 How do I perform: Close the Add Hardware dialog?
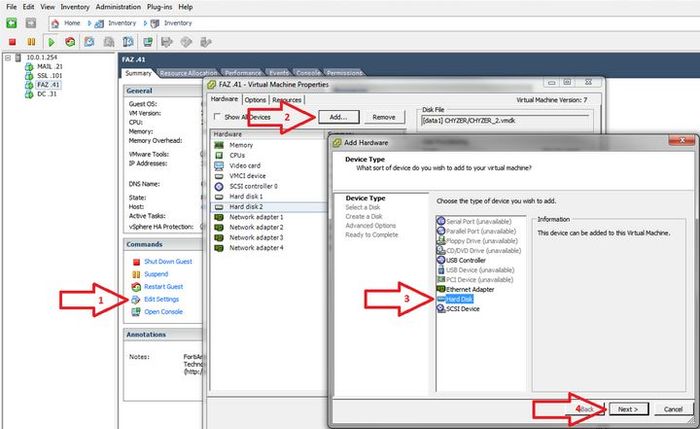point(682,141)
